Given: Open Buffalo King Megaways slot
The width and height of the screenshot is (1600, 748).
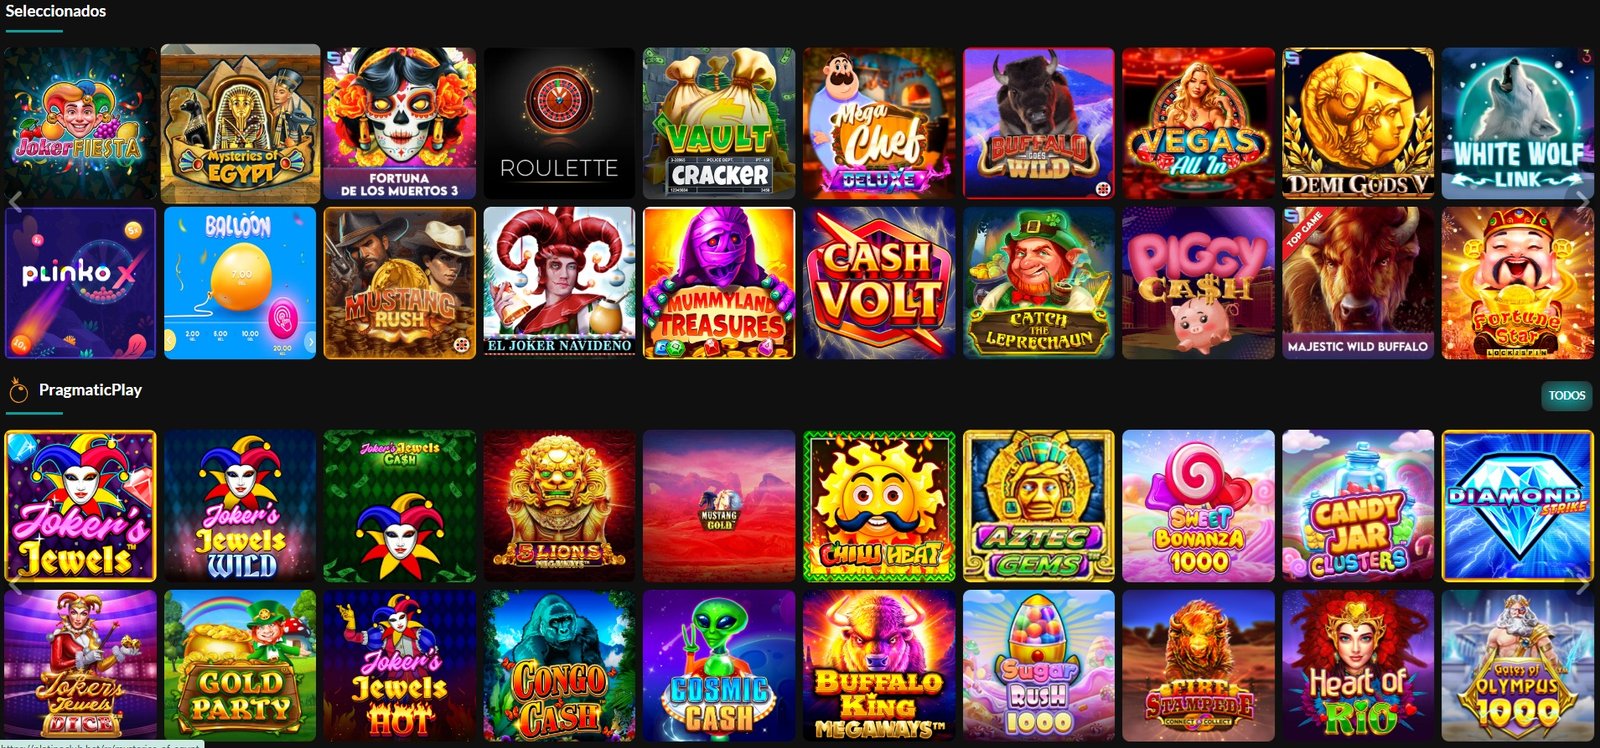Looking at the screenshot, I should point(879,666).
